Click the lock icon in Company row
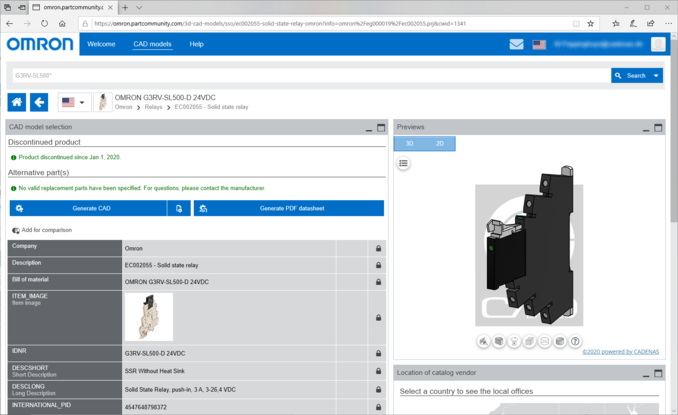The image size is (678, 415). 378,248
